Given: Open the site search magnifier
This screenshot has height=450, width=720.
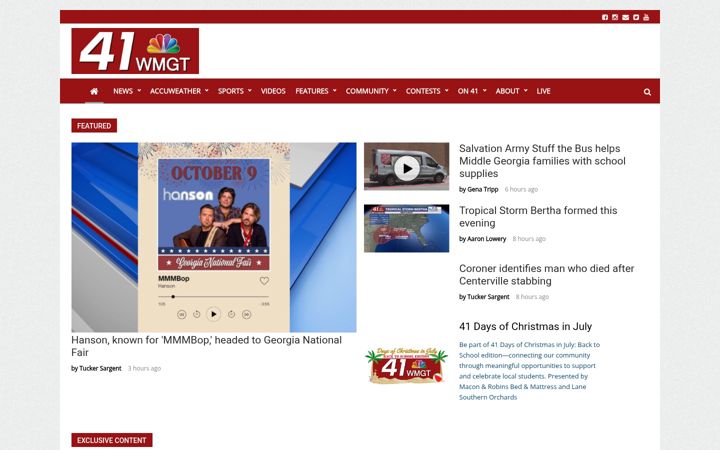Looking at the screenshot, I should click(647, 92).
